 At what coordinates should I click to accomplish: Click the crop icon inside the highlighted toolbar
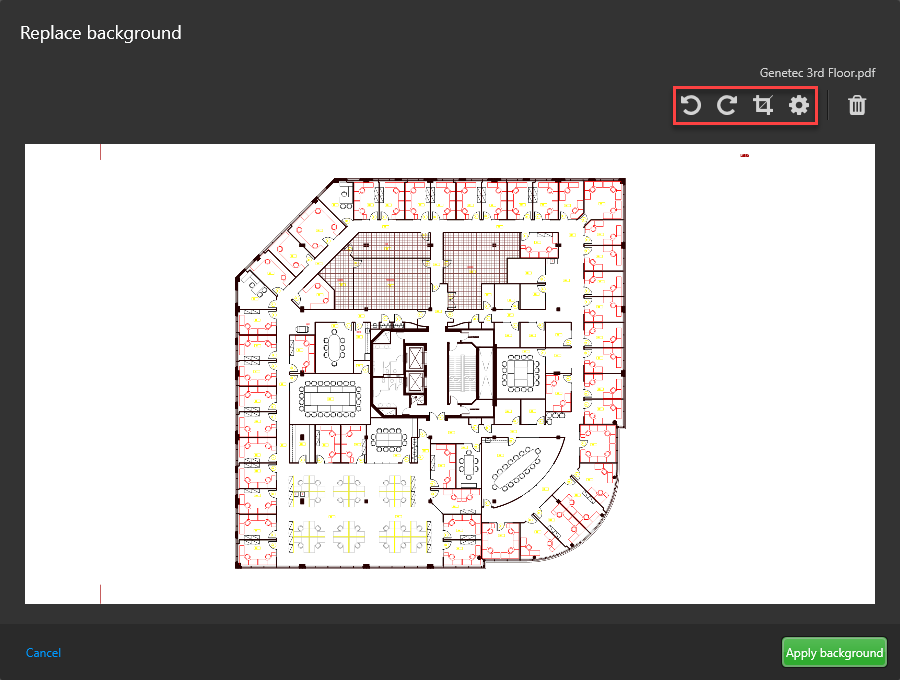click(x=763, y=105)
